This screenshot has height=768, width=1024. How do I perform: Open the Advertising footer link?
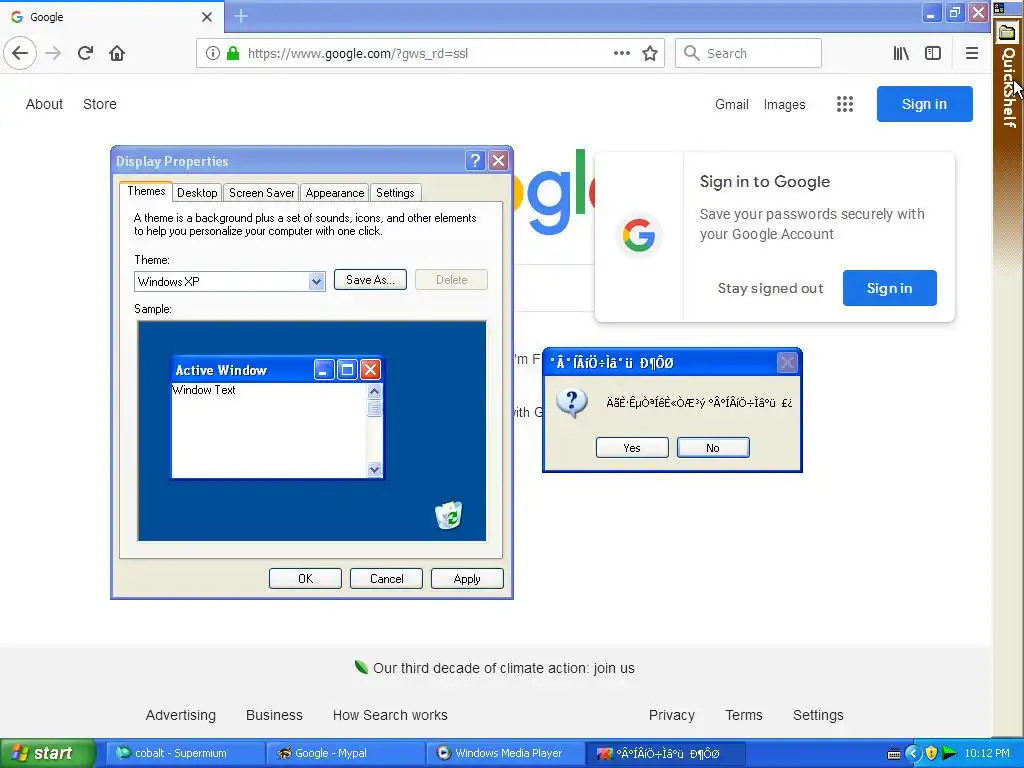click(x=181, y=715)
